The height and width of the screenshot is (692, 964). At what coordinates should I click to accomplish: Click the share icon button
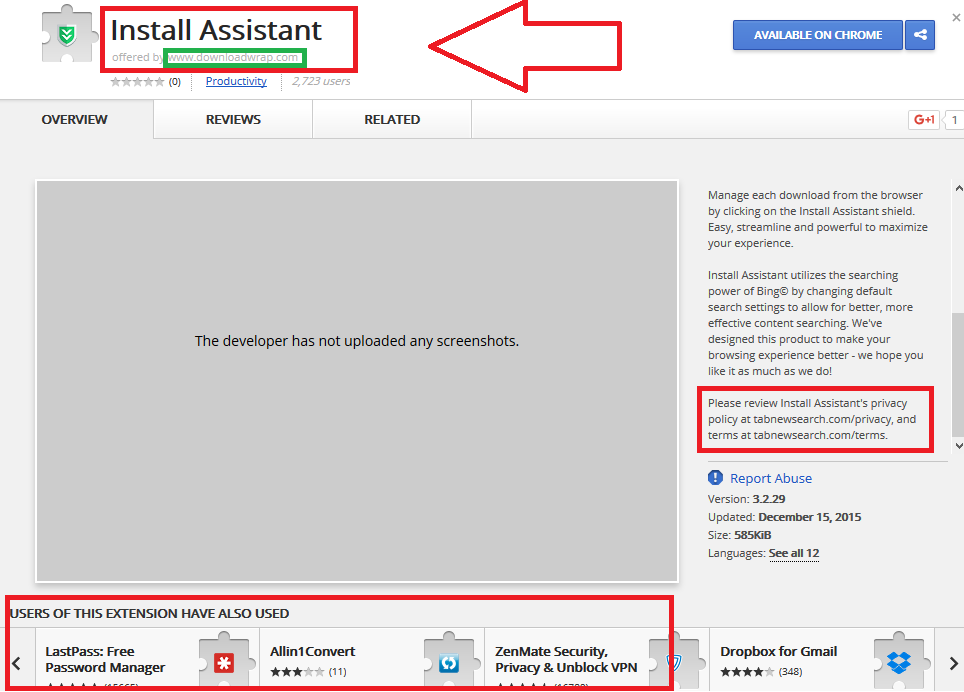(x=920, y=35)
